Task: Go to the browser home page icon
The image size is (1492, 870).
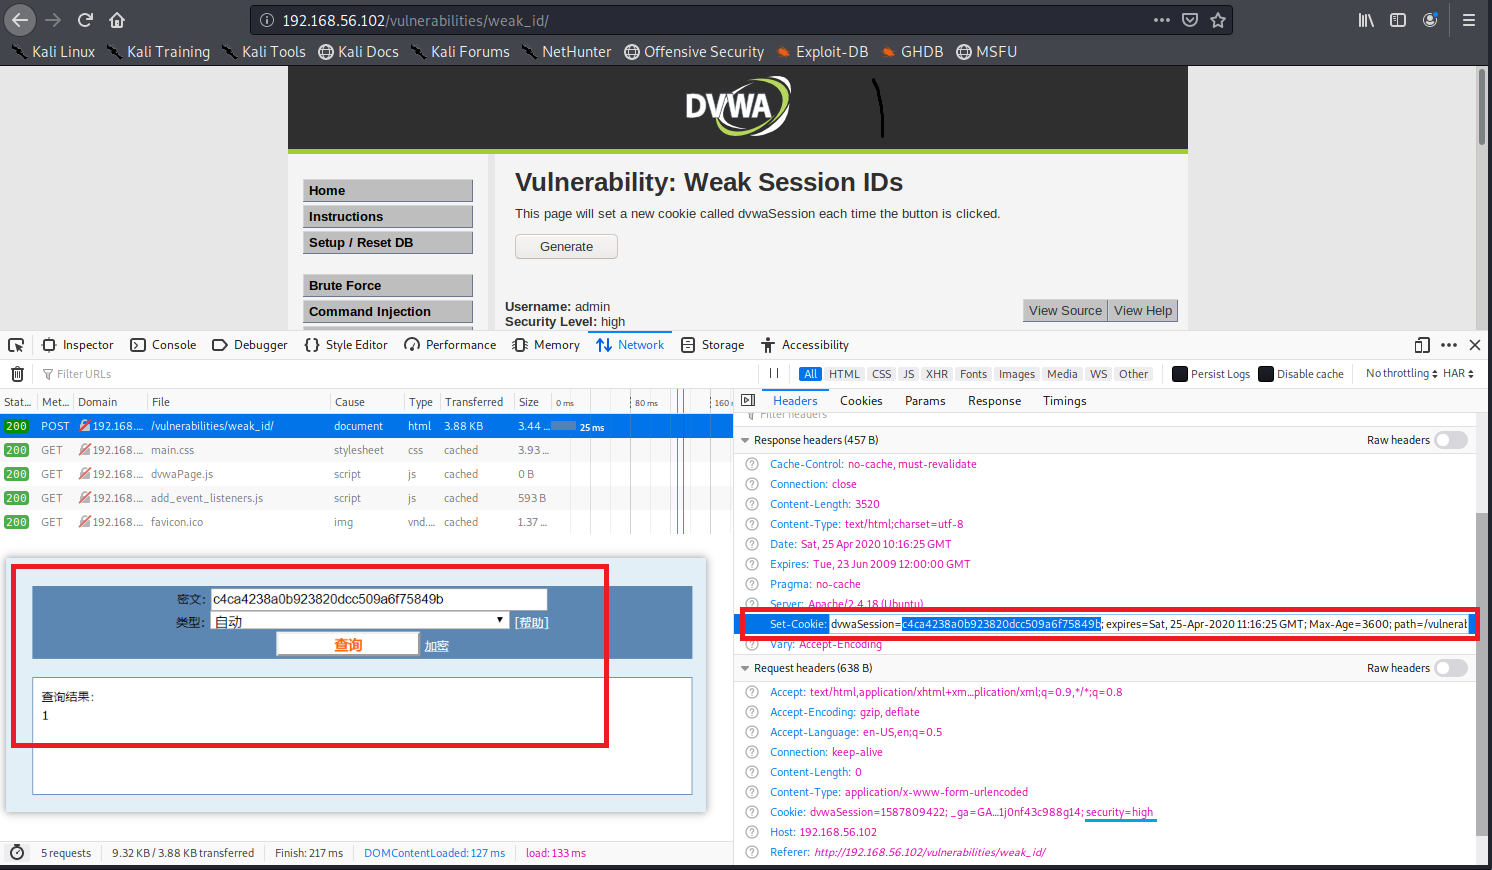Action: point(117,20)
